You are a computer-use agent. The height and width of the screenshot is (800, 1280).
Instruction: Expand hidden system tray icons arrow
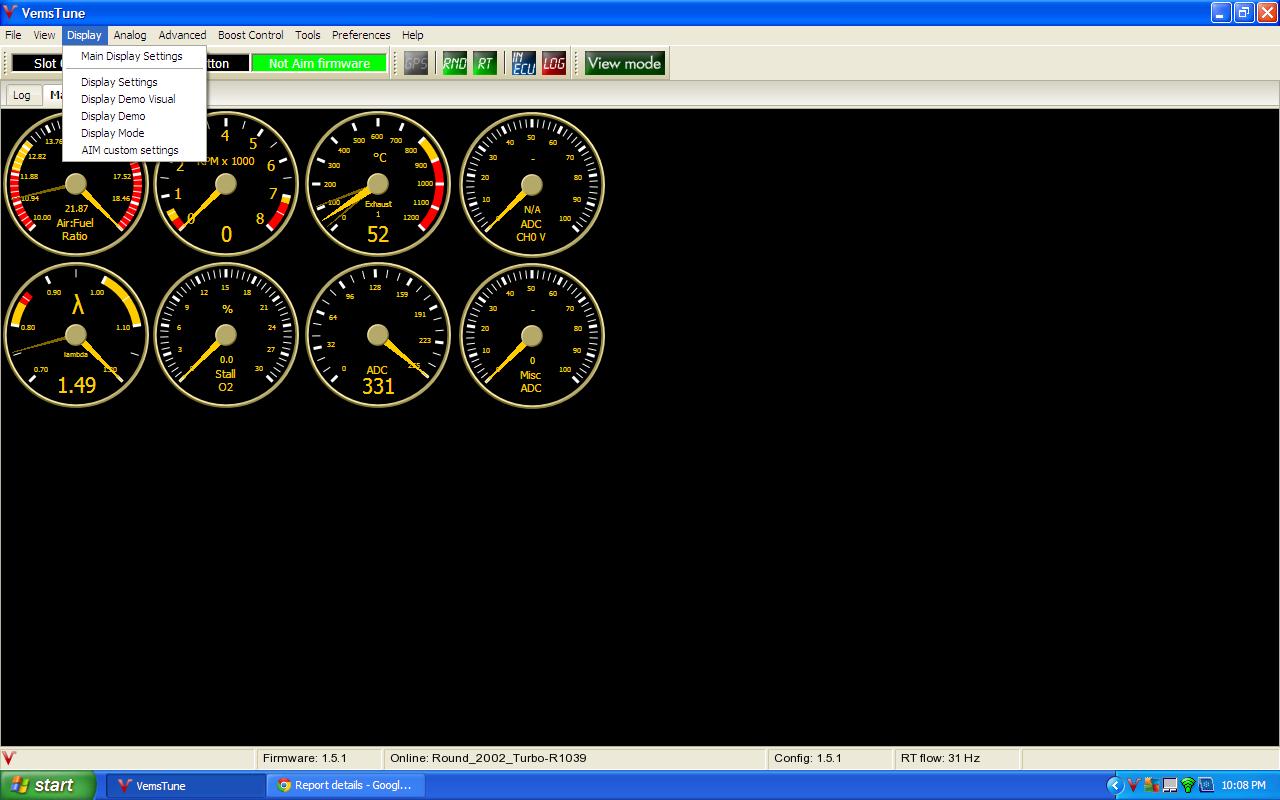(x=1115, y=785)
